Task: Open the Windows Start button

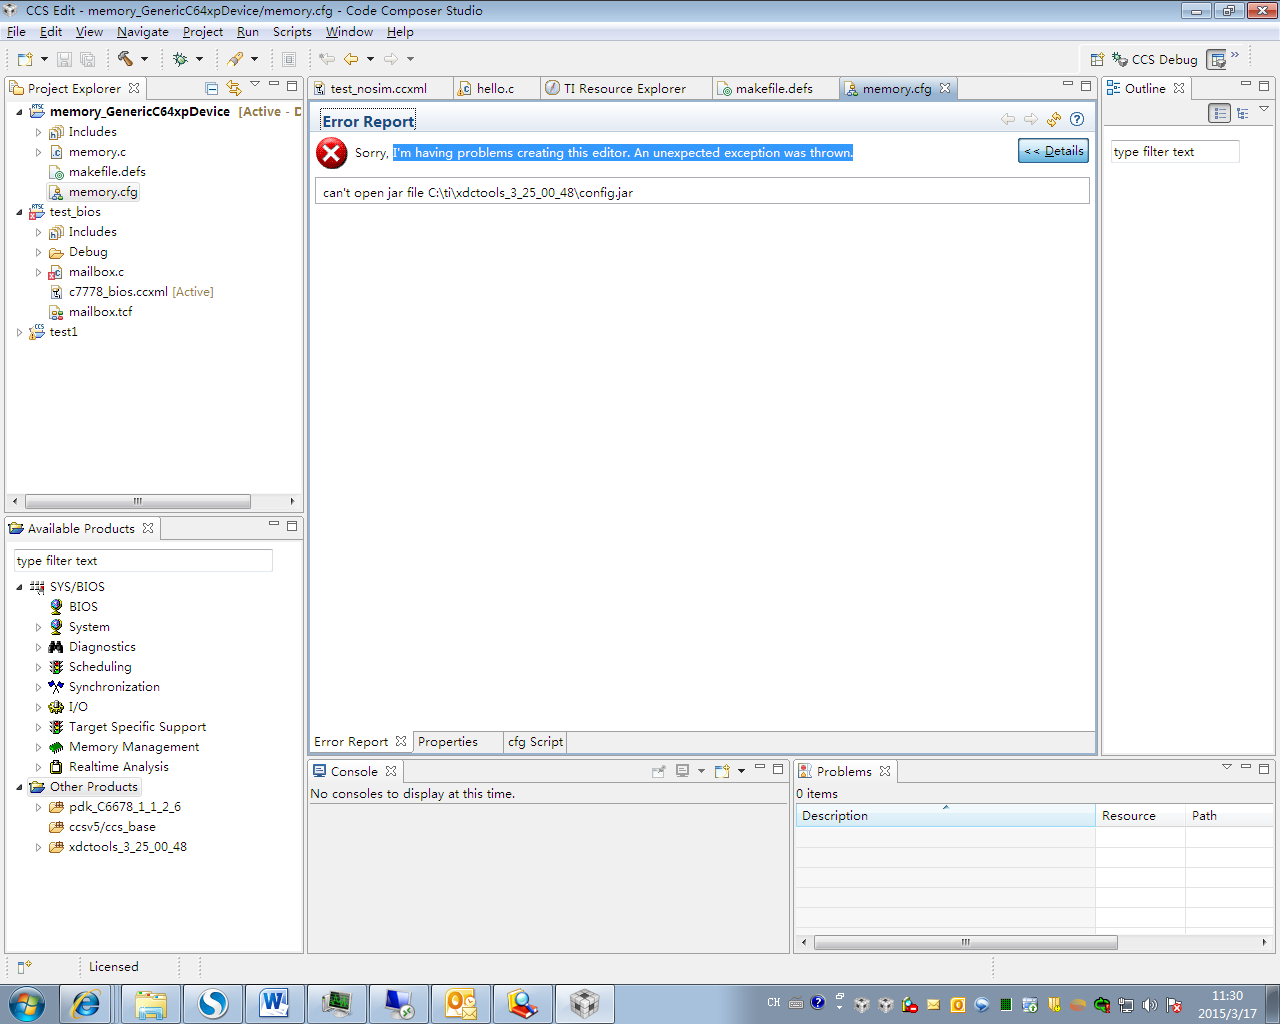Action: click(x=27, y=1003)
